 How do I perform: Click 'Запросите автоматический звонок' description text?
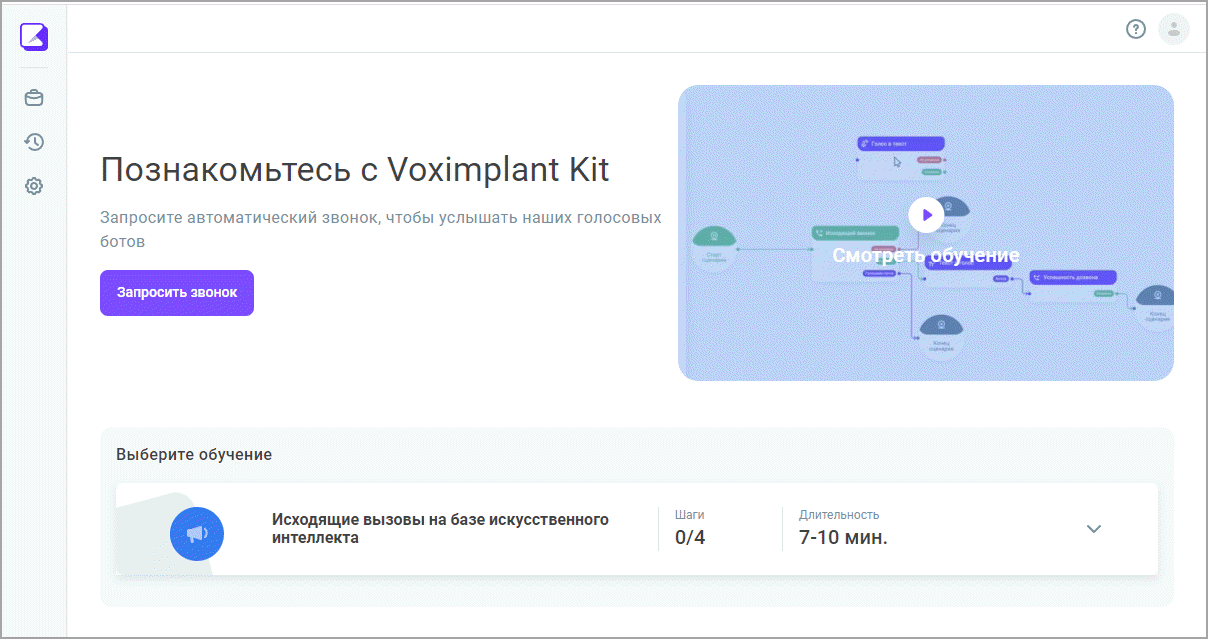click(x=381, y=229)
